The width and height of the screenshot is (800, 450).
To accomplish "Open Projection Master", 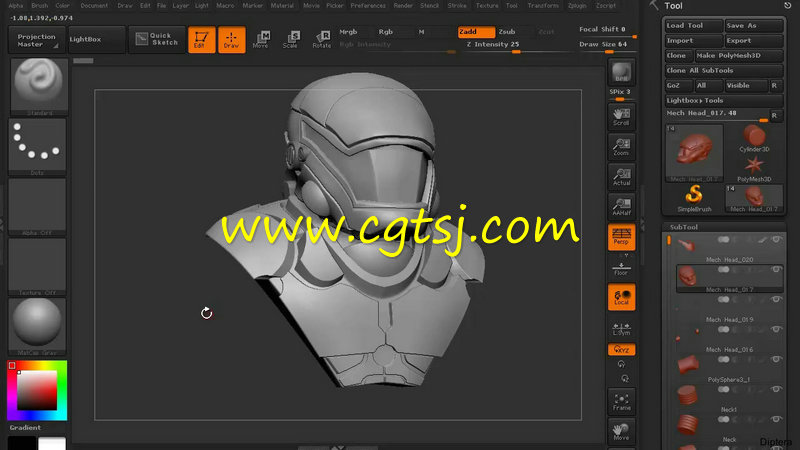I will tap(37, 40).
